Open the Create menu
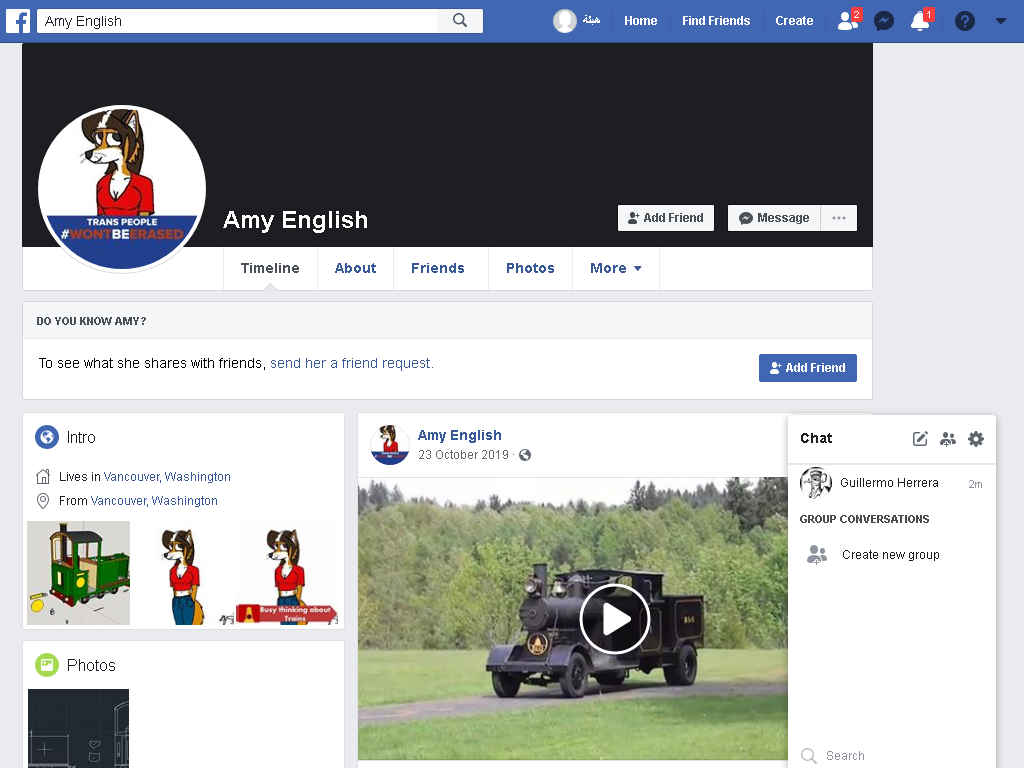1024x768 pixels. coord(794,21)
